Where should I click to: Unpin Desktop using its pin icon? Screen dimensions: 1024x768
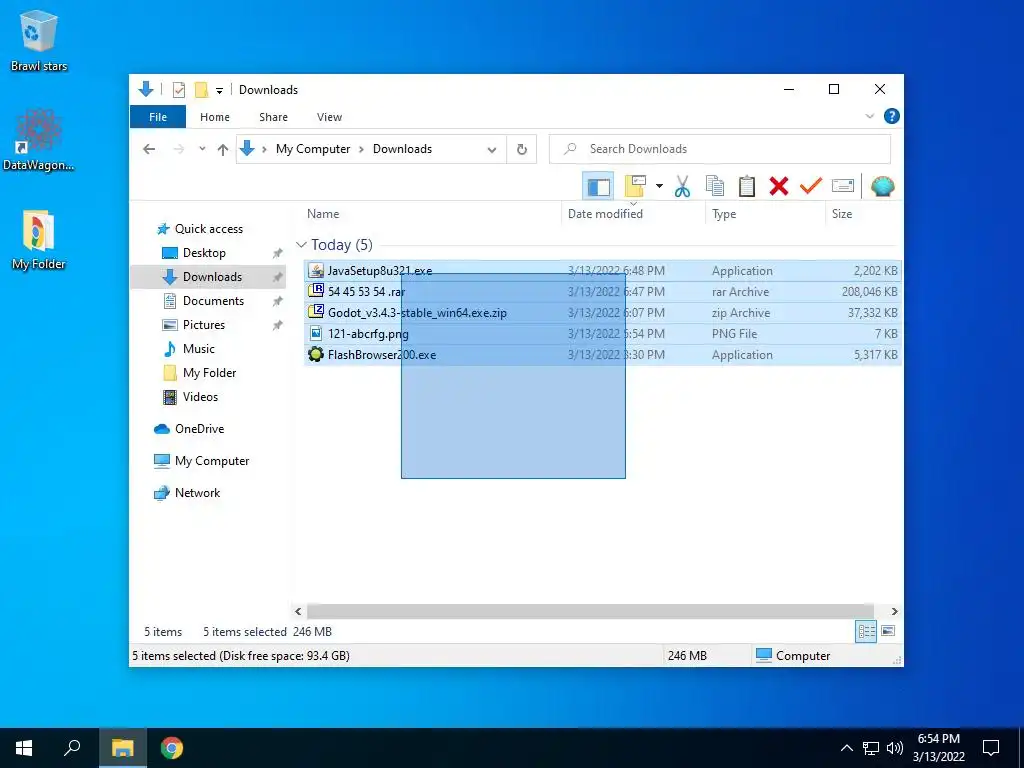[x=278, y=253]
